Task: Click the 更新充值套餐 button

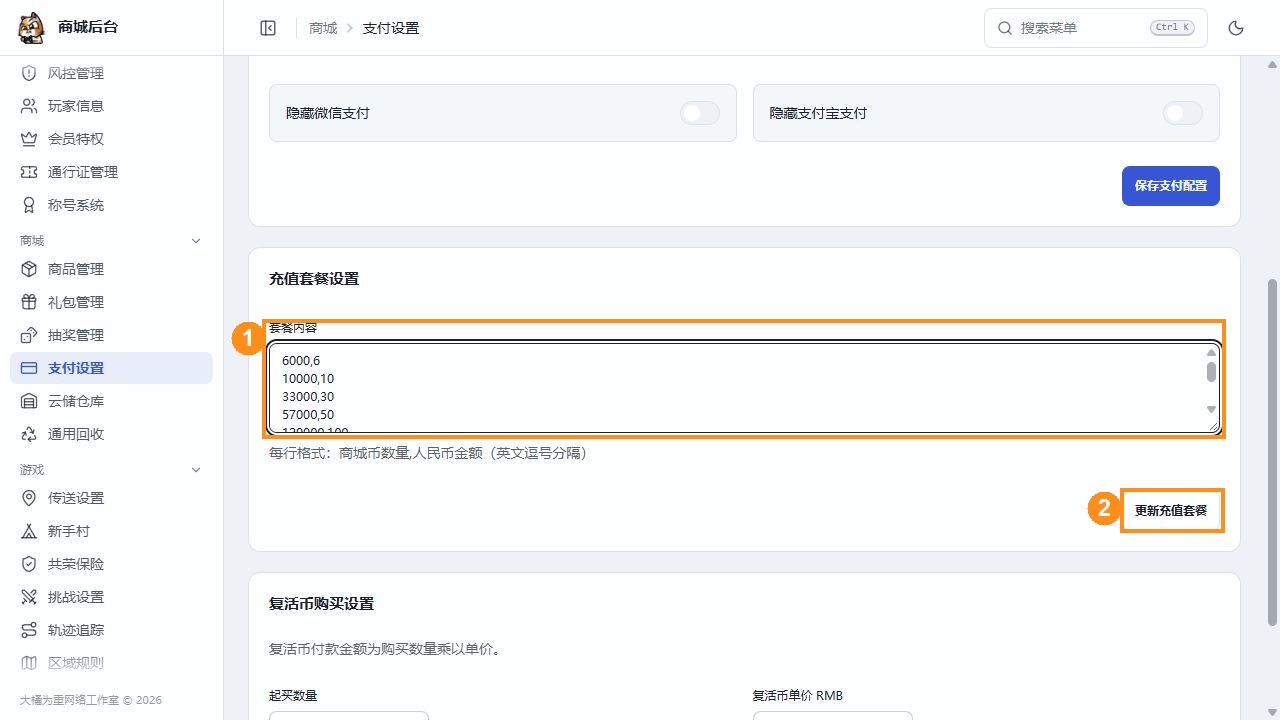Action: [1171, 510]
